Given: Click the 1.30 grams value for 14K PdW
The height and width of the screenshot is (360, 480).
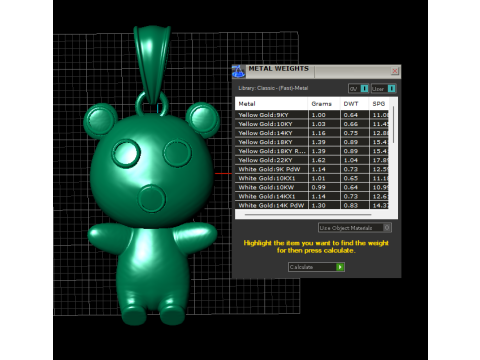Looking at the screenshot, I should click(x=318, y=205).
